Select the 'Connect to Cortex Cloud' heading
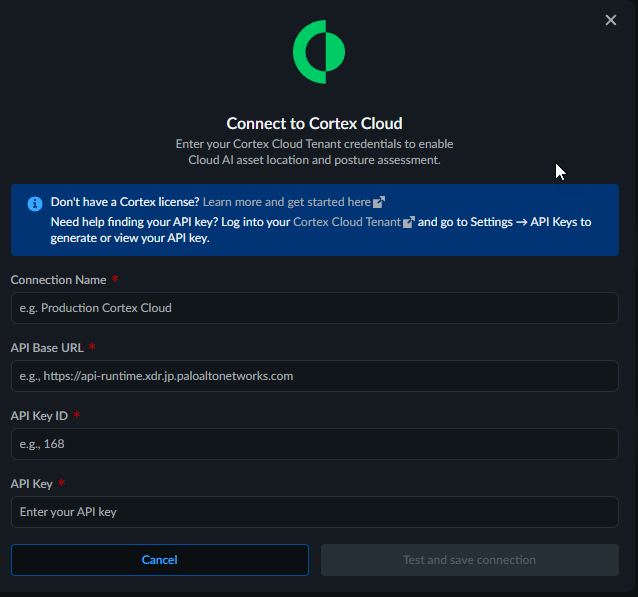This screenshot has height=597, width=638. pyautogui.click(x=315, y=123)
